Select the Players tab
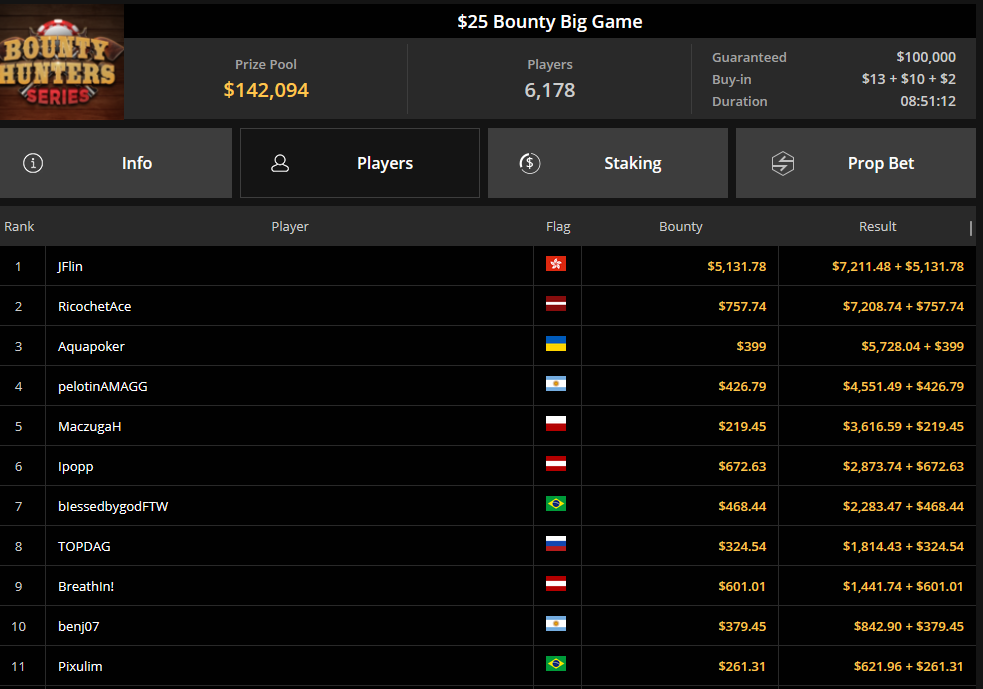This screenshot has height=689, width=983. (x=360, y=163)
